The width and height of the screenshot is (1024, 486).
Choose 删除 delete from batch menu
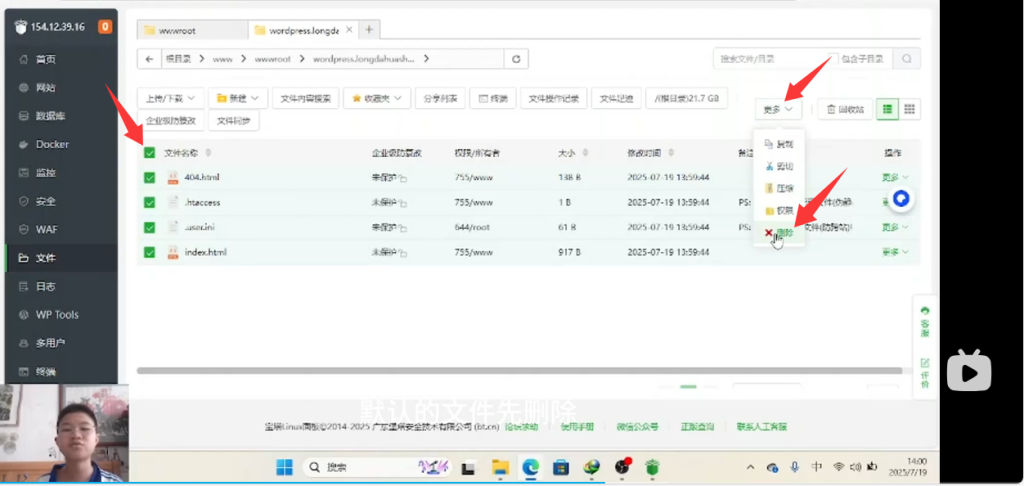pyautogui.click(x=779, y=233)
